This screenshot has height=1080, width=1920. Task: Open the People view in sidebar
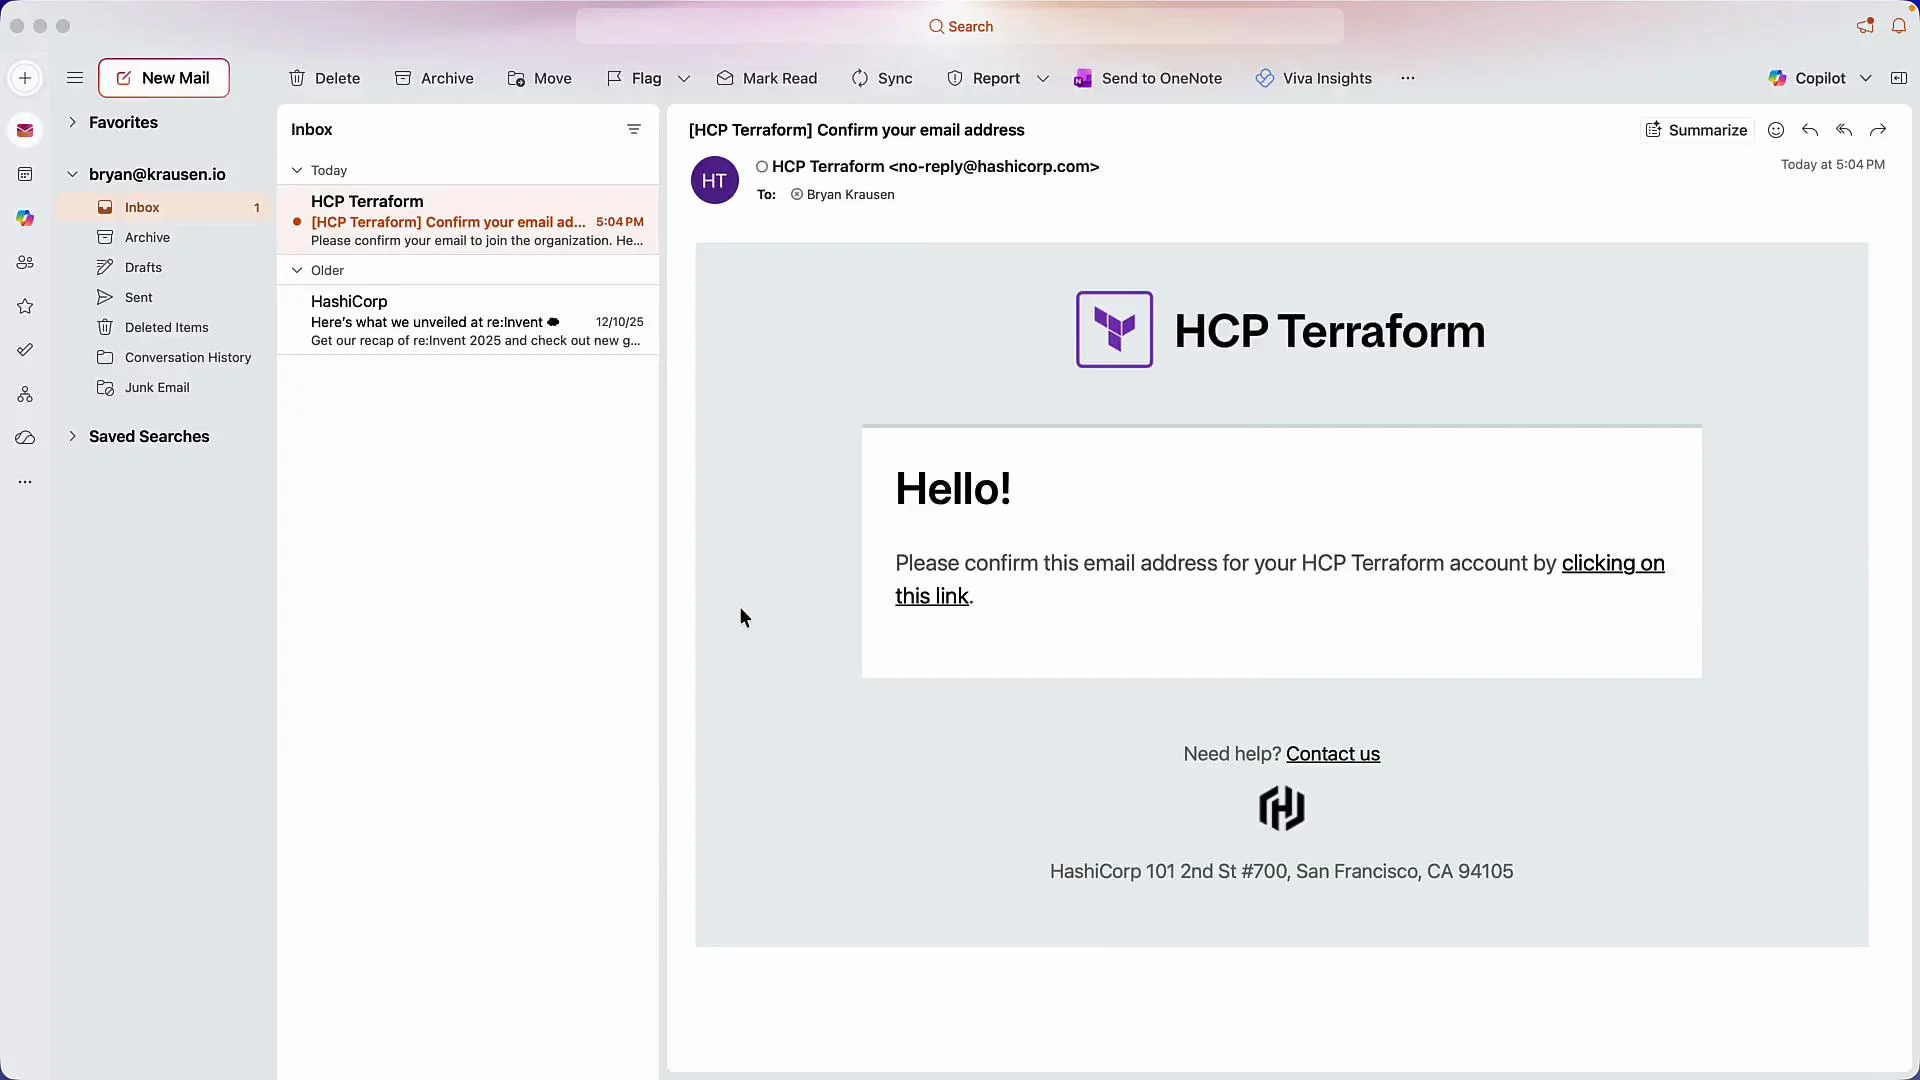25,262
